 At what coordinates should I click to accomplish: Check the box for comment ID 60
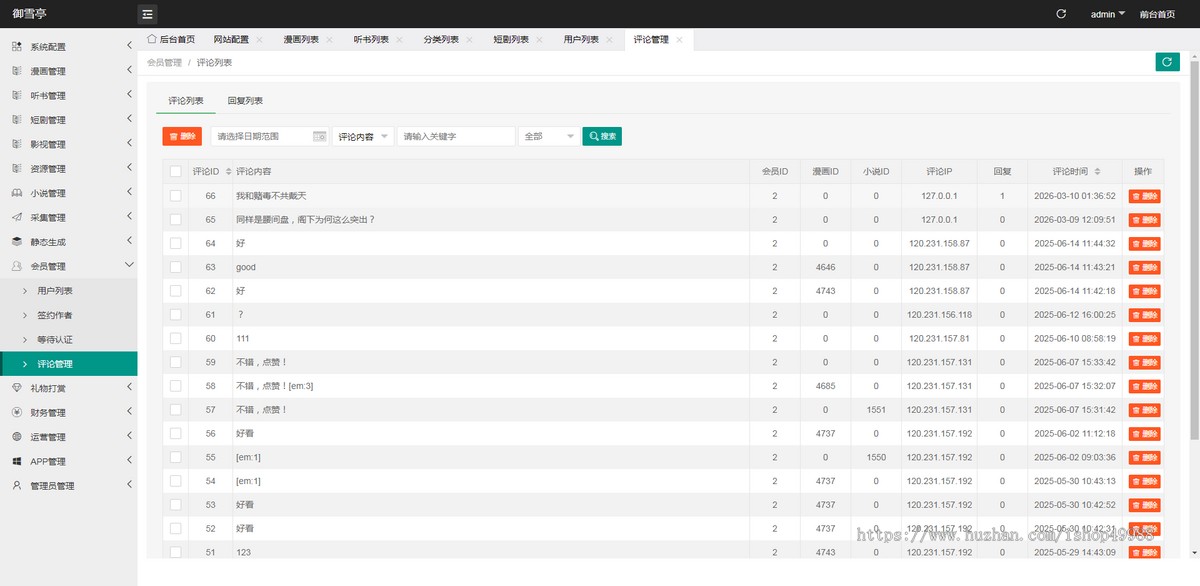(x=176, y=338)
